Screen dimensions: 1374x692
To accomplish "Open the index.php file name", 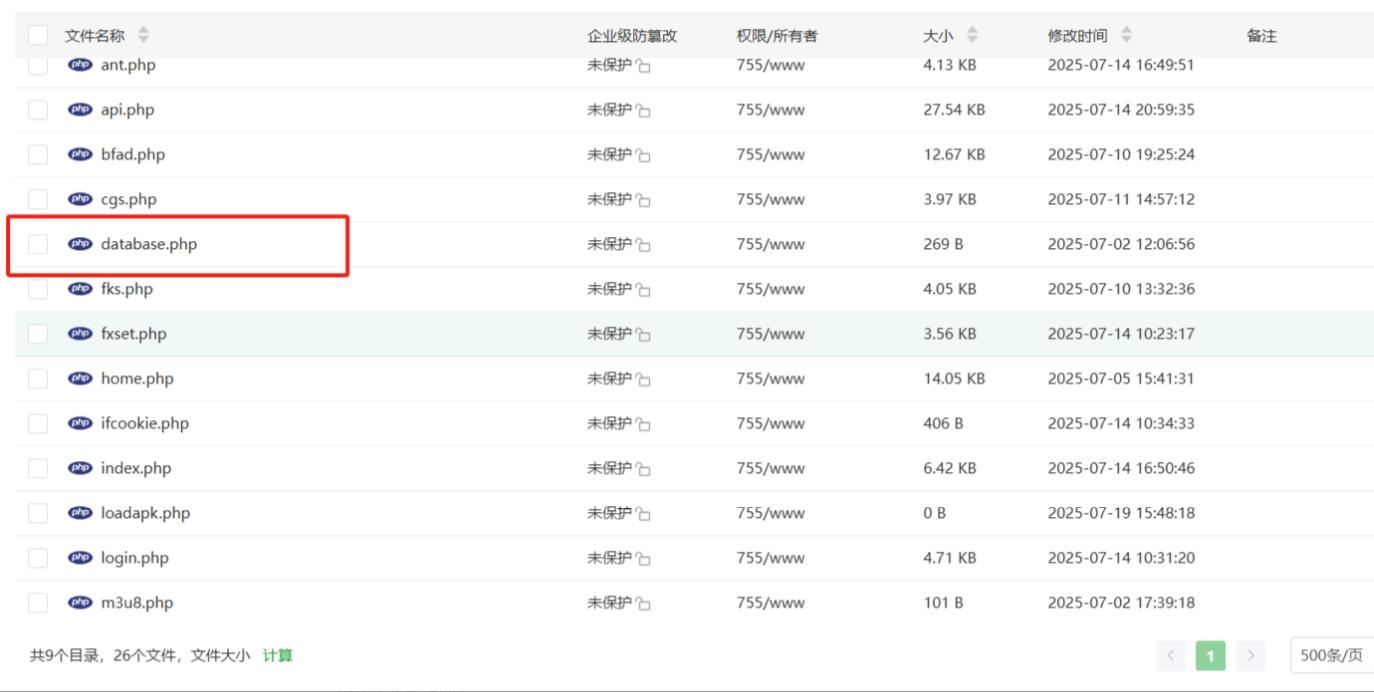I will point(136,469).
